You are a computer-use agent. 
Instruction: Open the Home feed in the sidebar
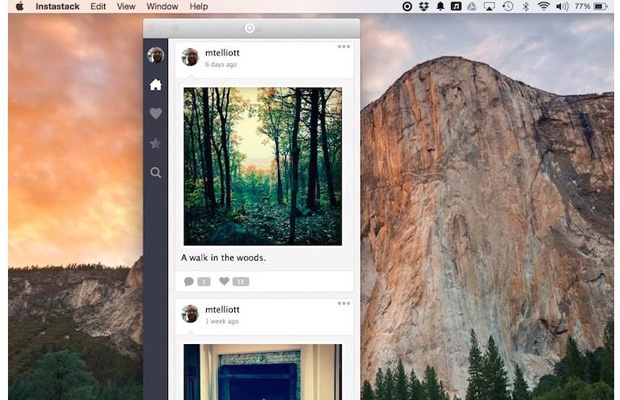[155, 85]
